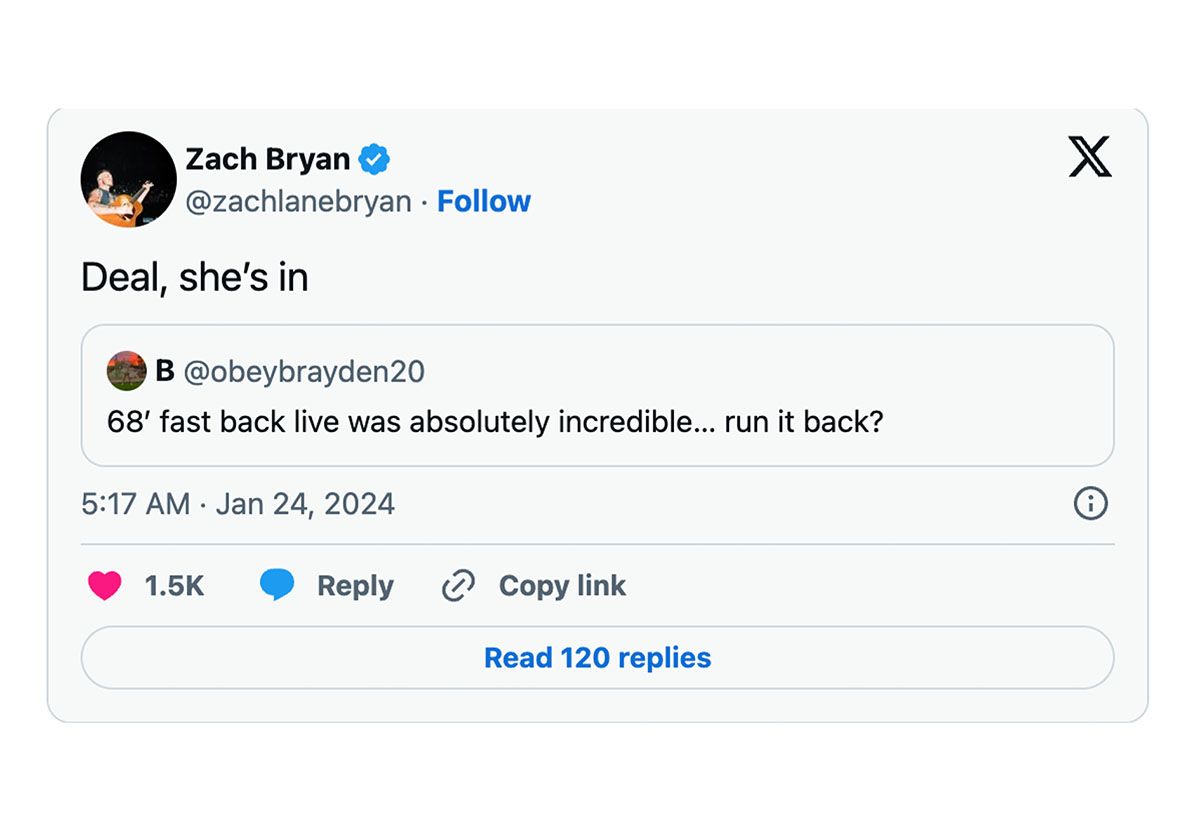The image size is (1200, 838).
Task: Click the chain link icon
Action: coord(458,586)
